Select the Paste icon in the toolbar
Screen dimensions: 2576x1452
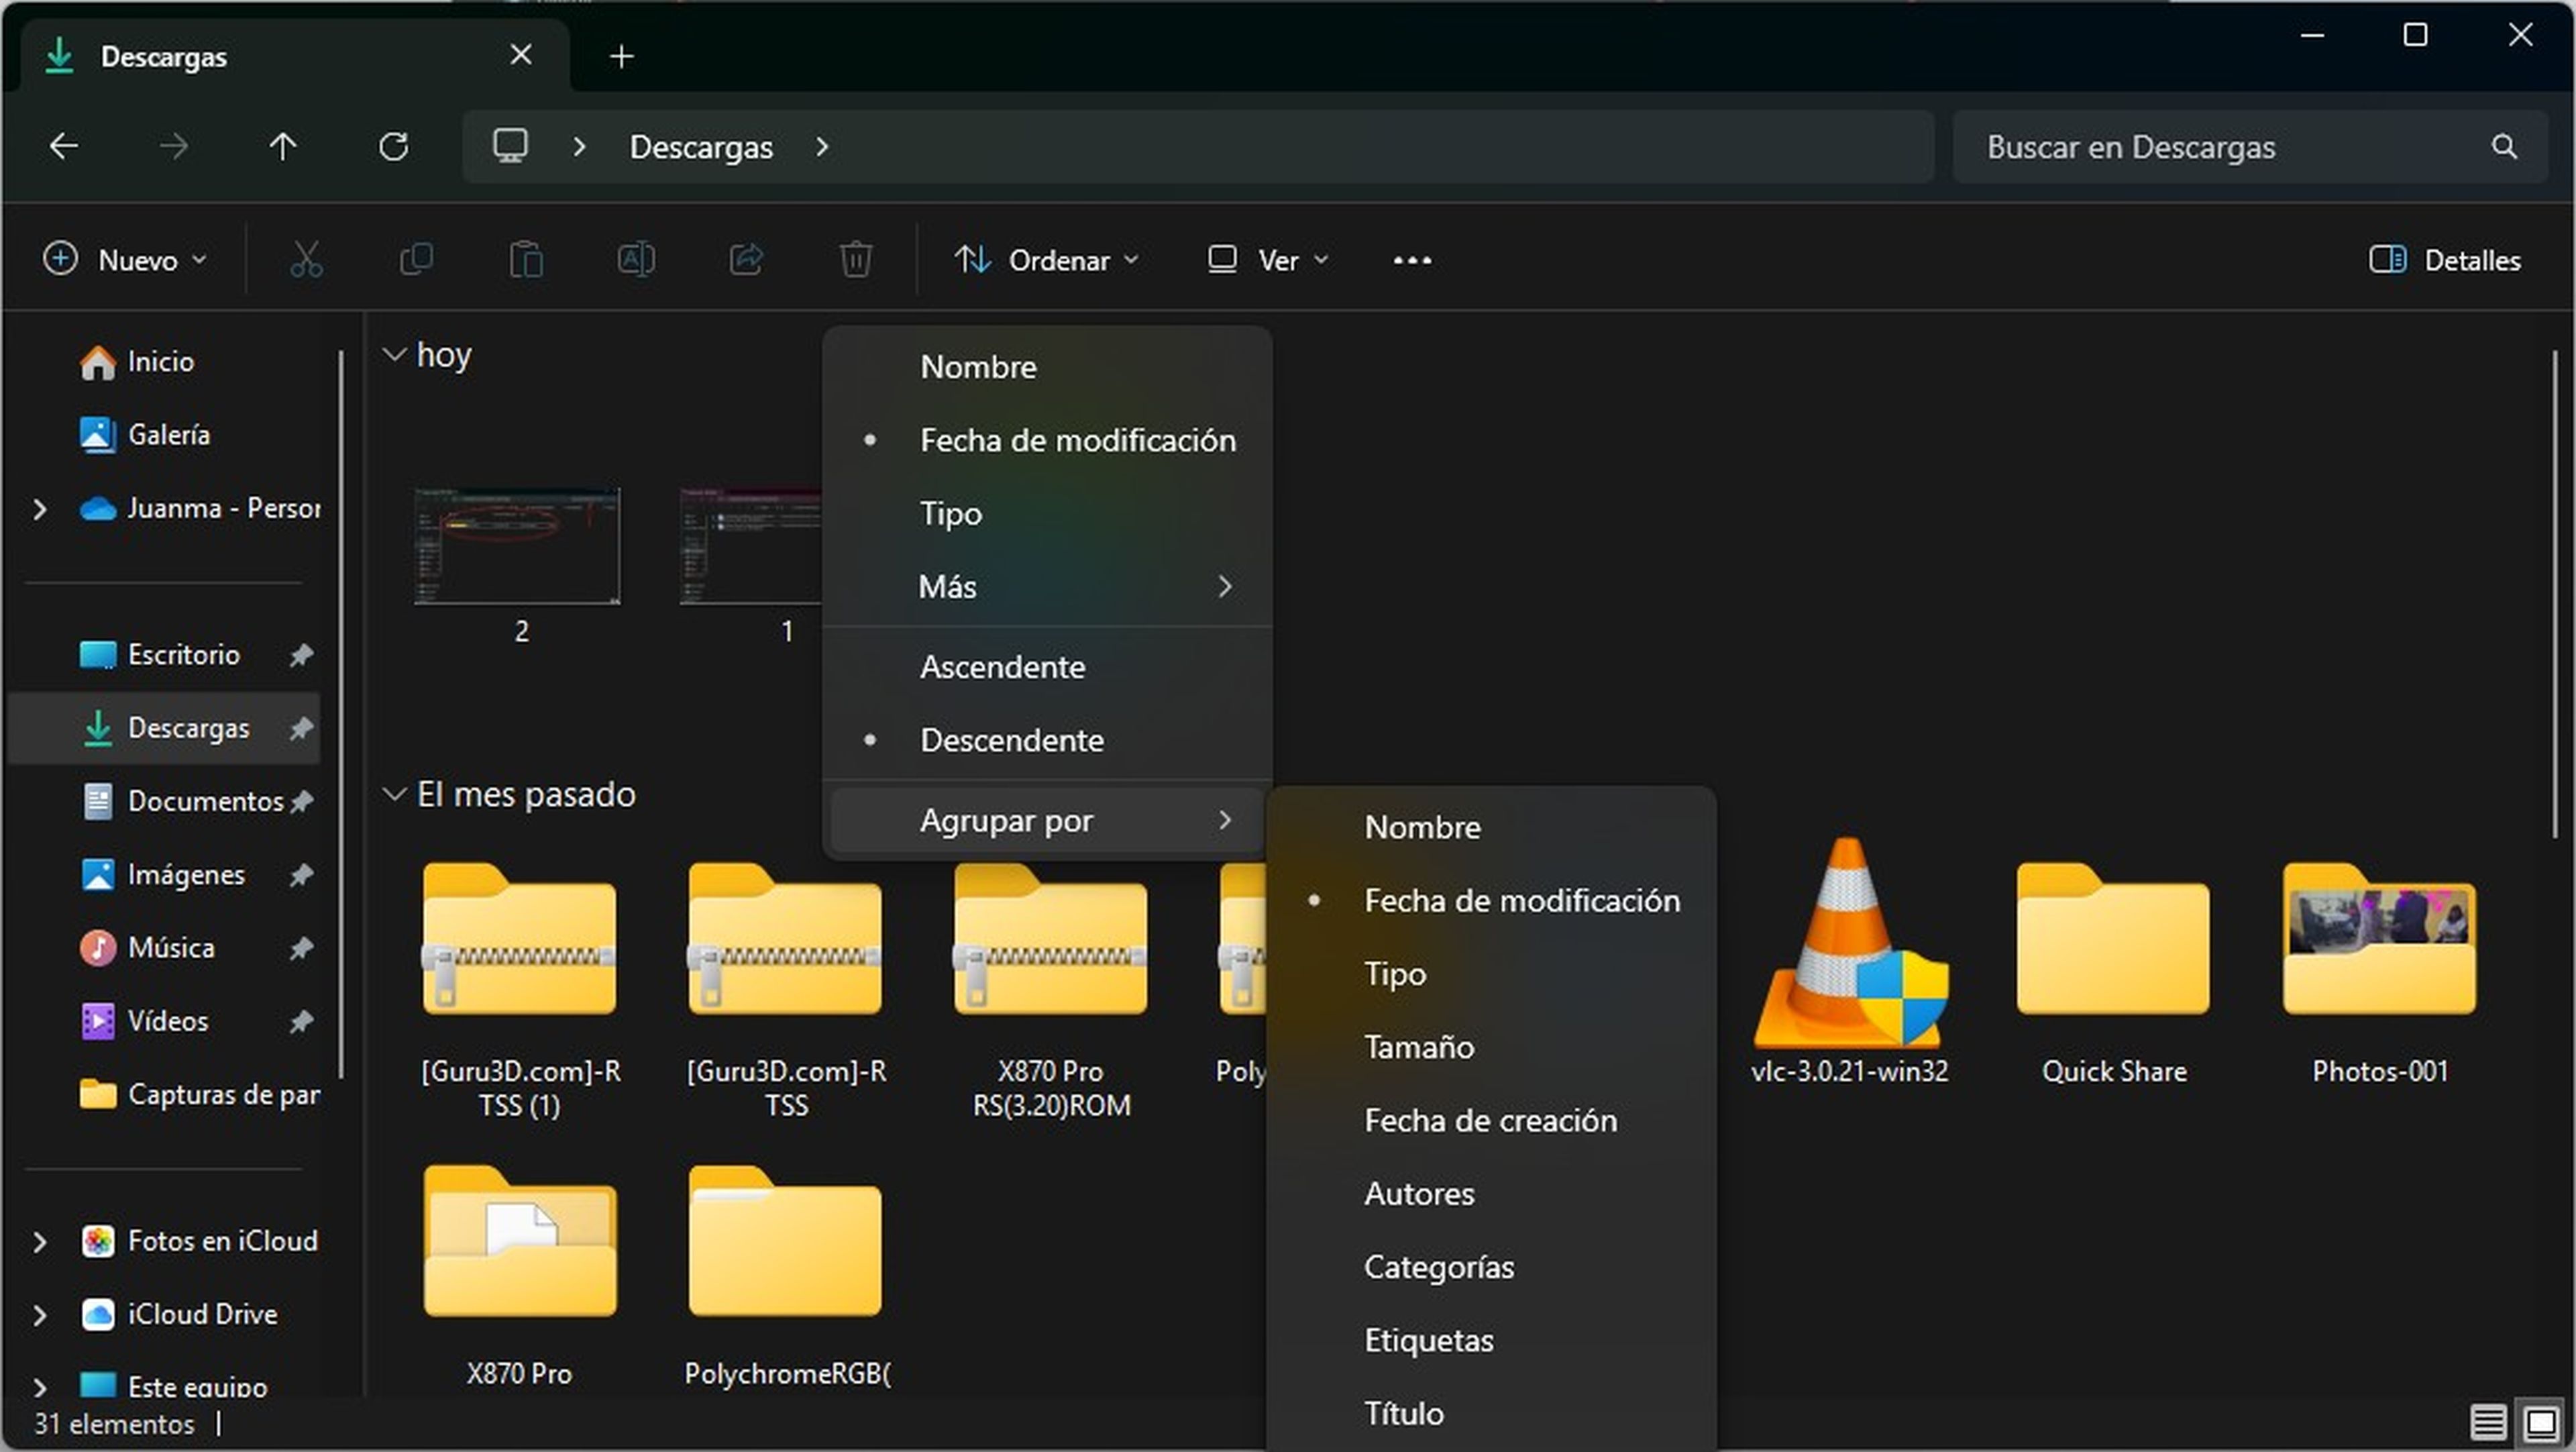(527, 259)
